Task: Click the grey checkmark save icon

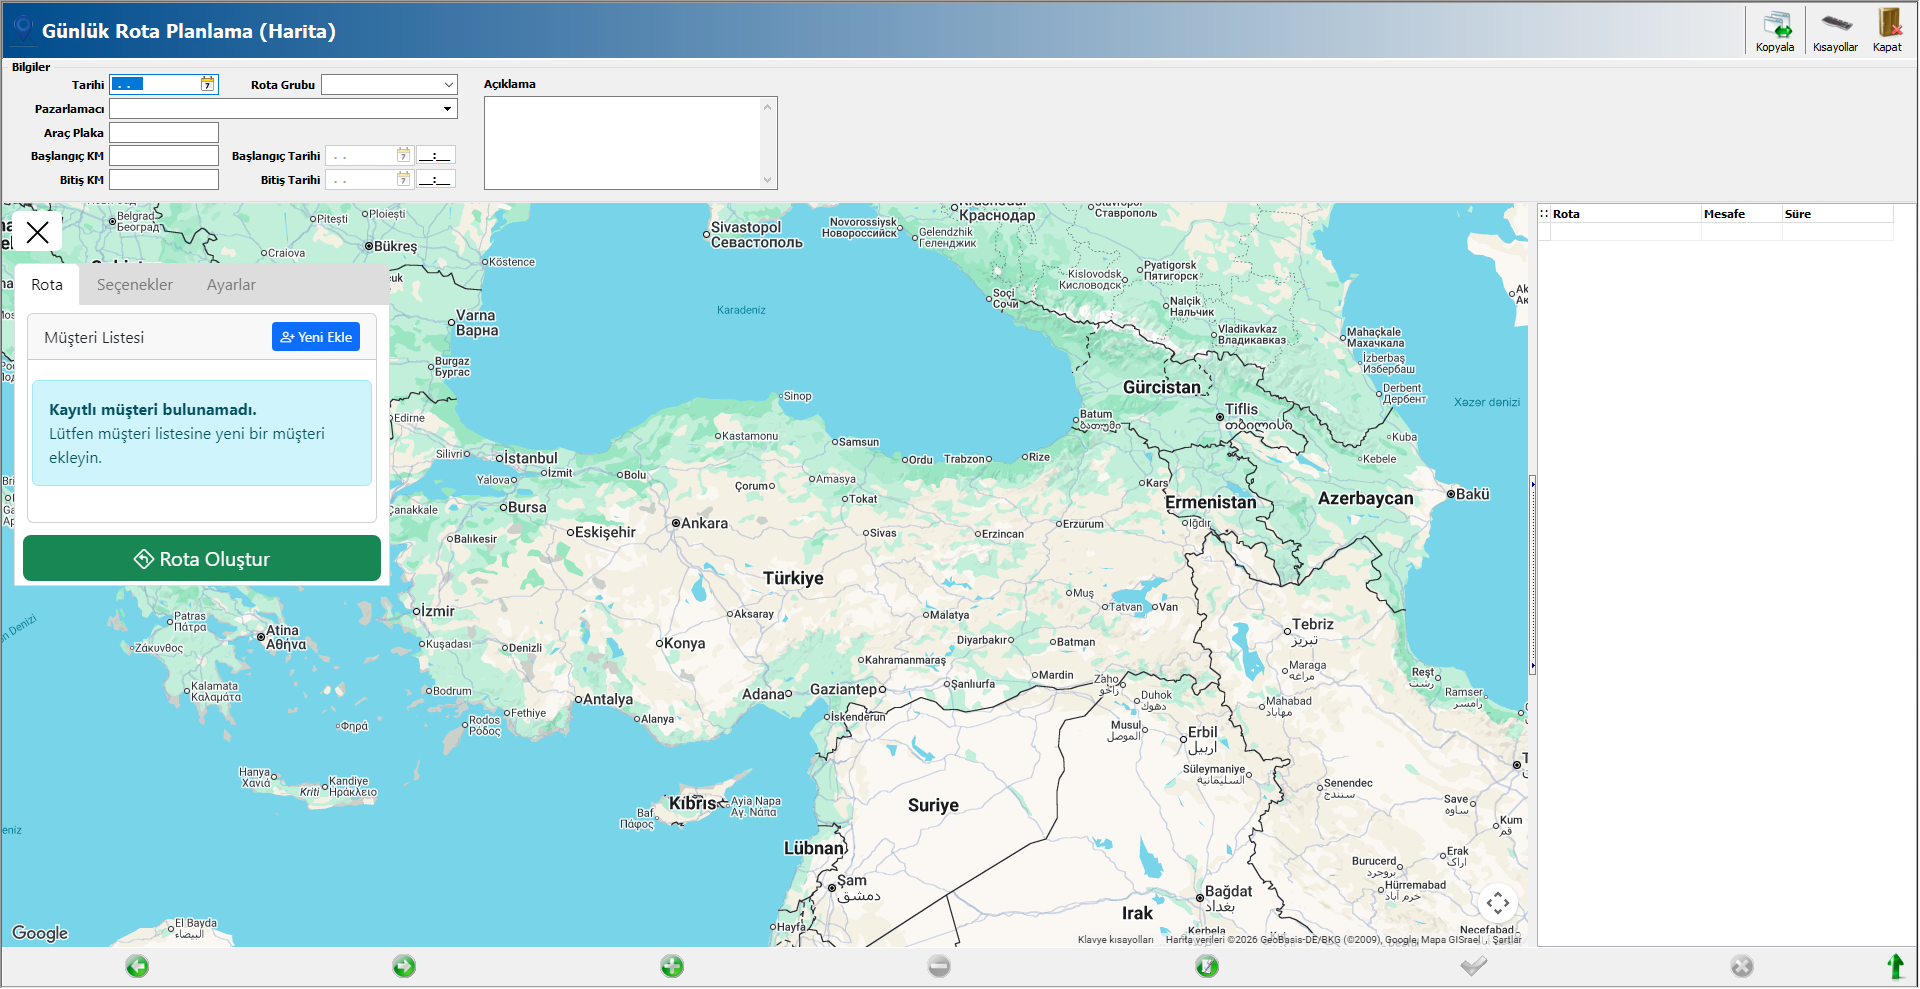Action: coord(1474,966)
